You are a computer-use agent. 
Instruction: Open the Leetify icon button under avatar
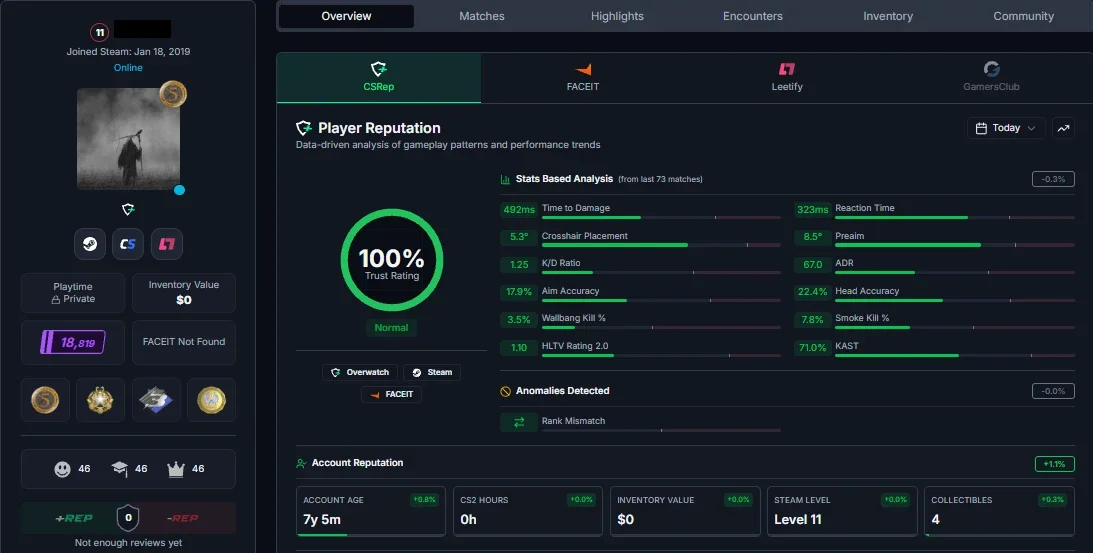(167, 244)
